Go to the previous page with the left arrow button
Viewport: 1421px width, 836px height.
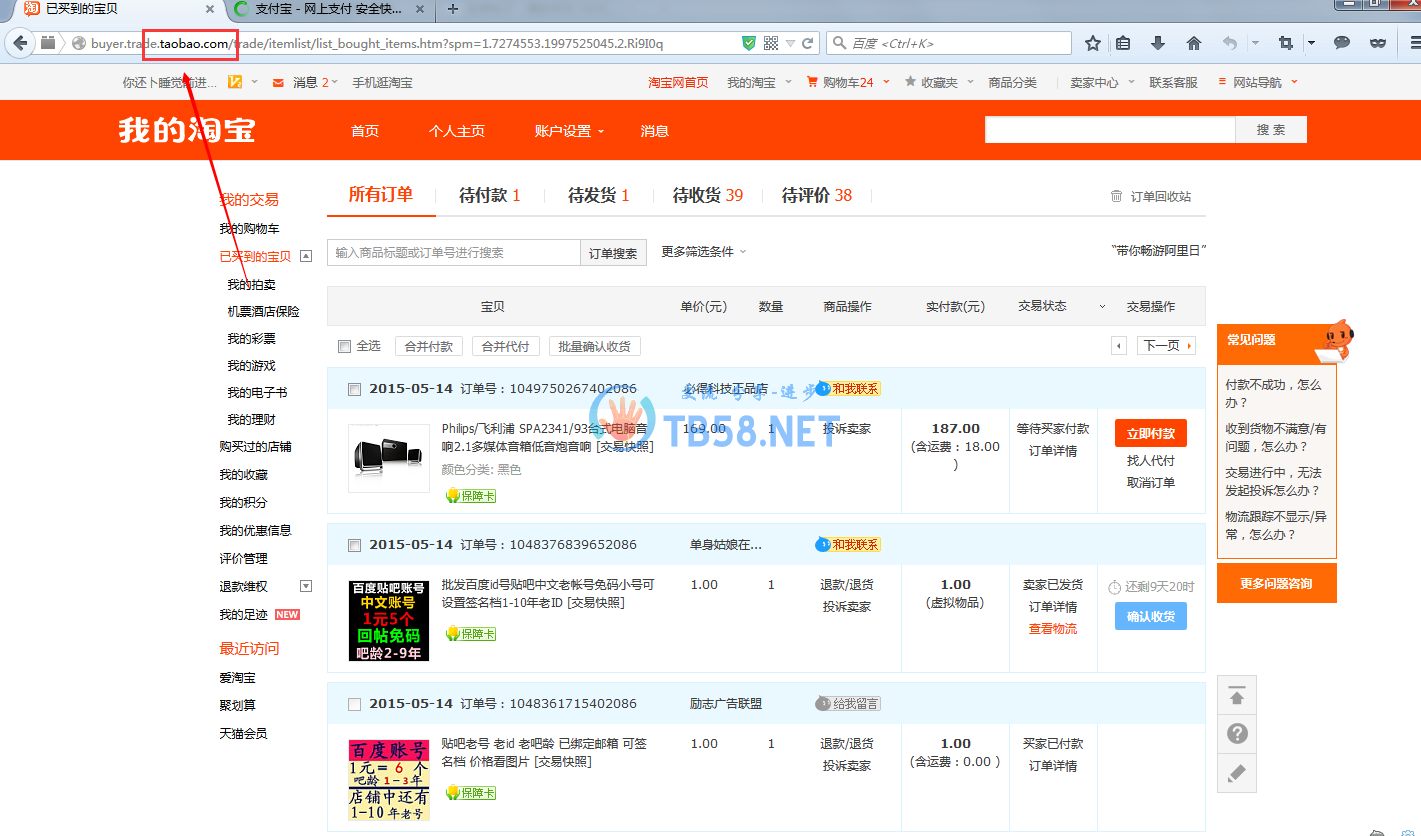tap(1119, 346)
